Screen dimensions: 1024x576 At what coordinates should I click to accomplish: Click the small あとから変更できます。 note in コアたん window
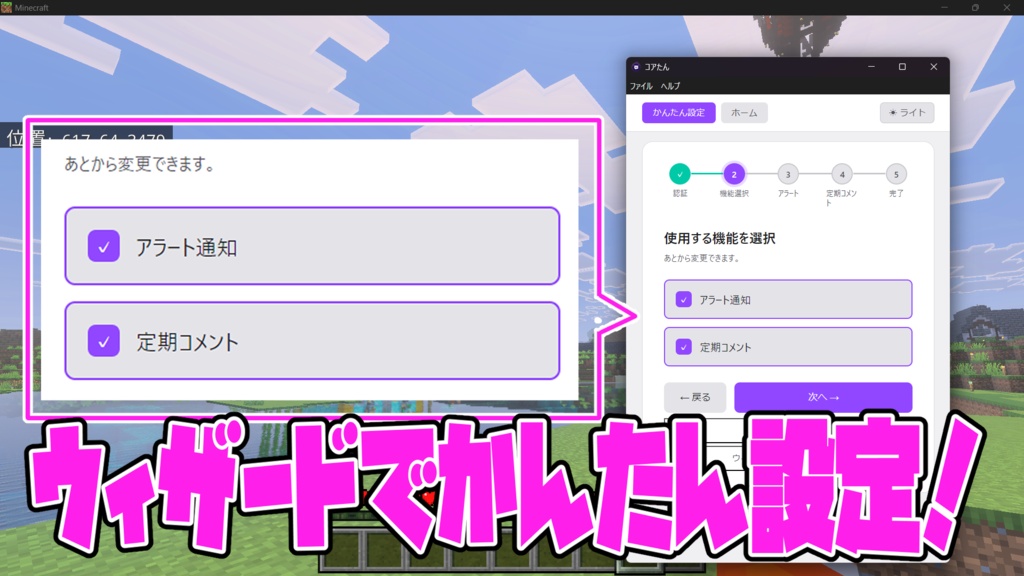coord(702,259)
